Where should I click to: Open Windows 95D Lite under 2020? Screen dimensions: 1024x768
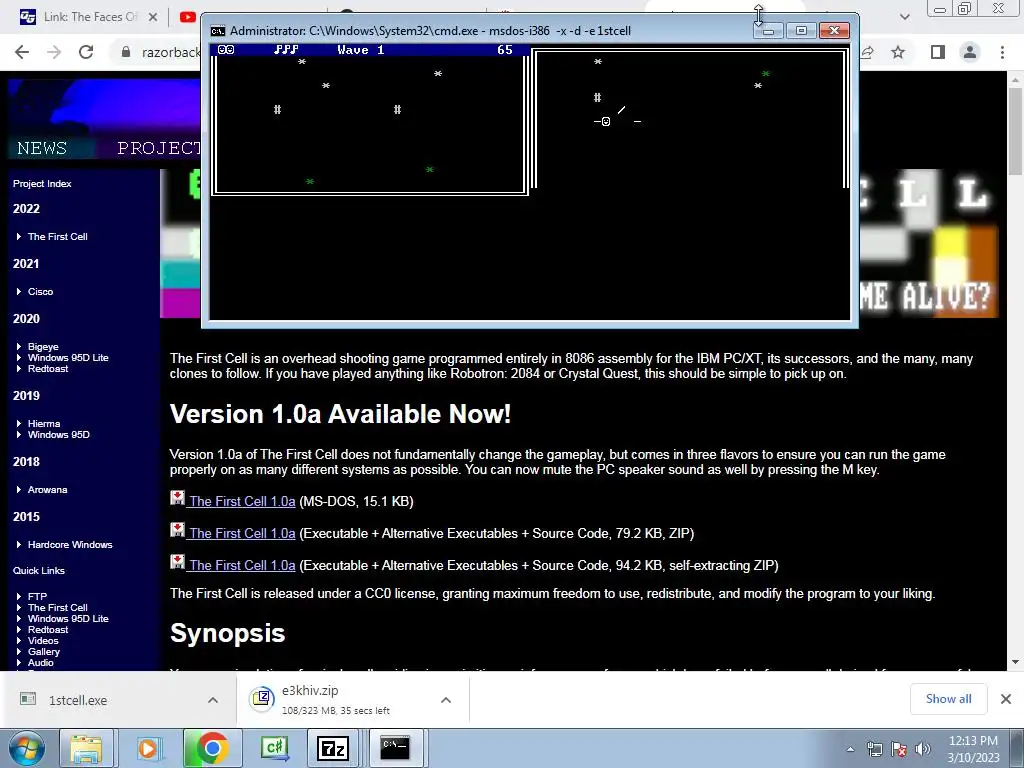click(68, 358)
